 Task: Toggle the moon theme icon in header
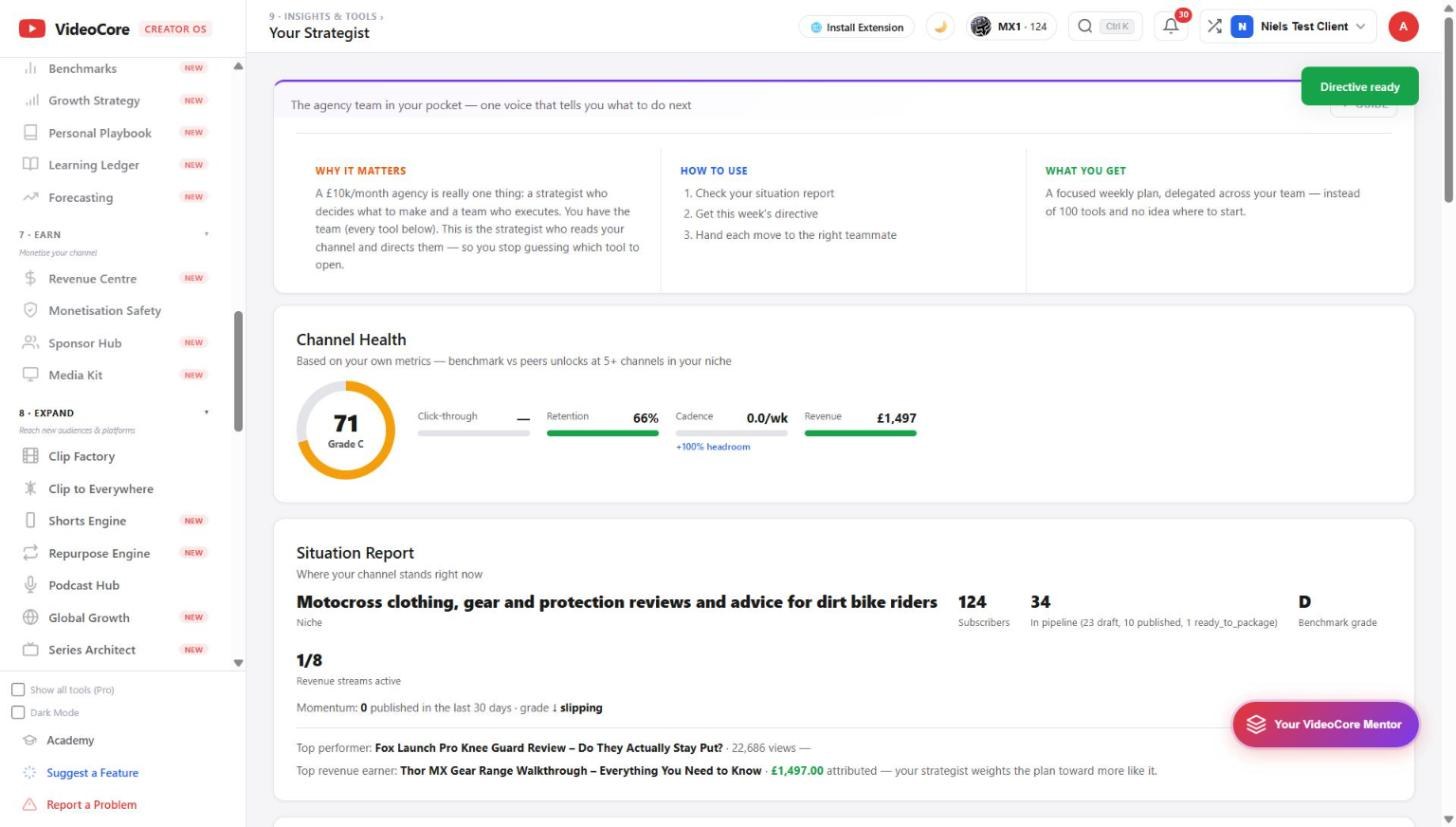pos(940,27)
